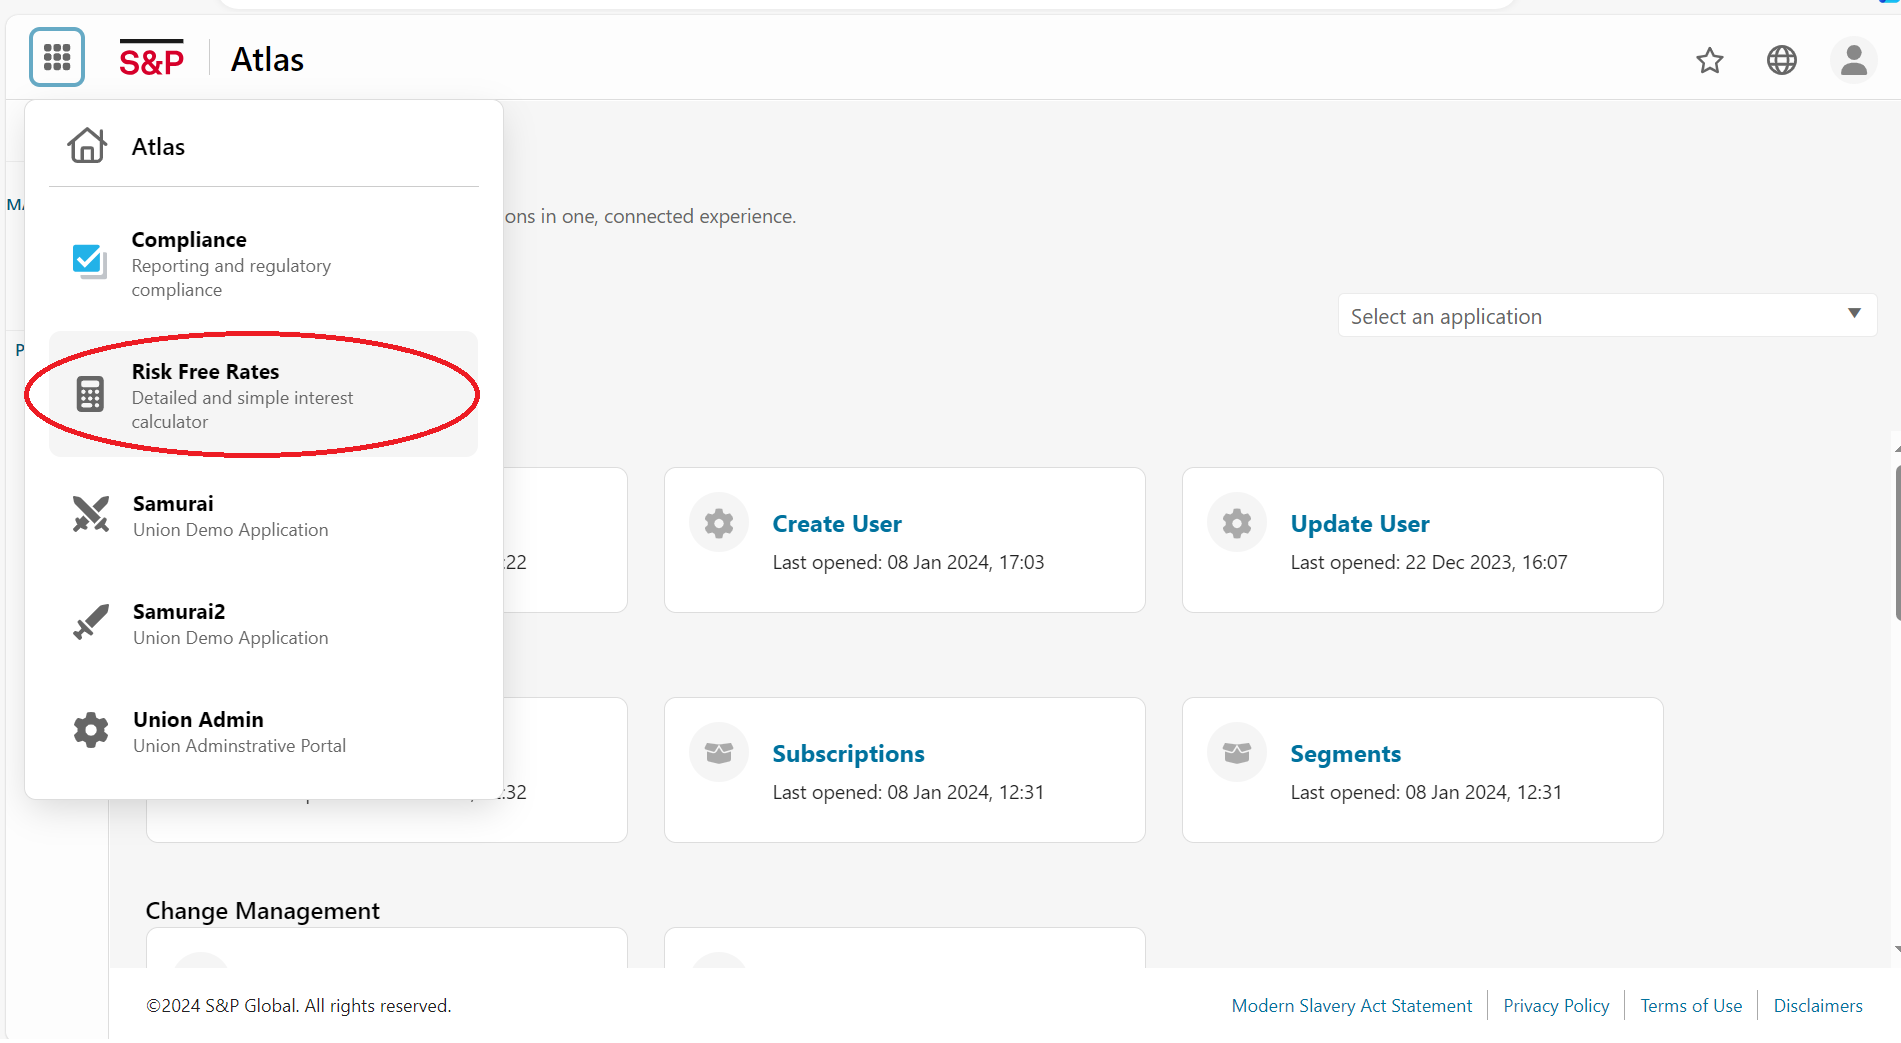Click the box icon on Segments card
This screenshot has width=1901, height=1043.
[x=1237, y=753]
